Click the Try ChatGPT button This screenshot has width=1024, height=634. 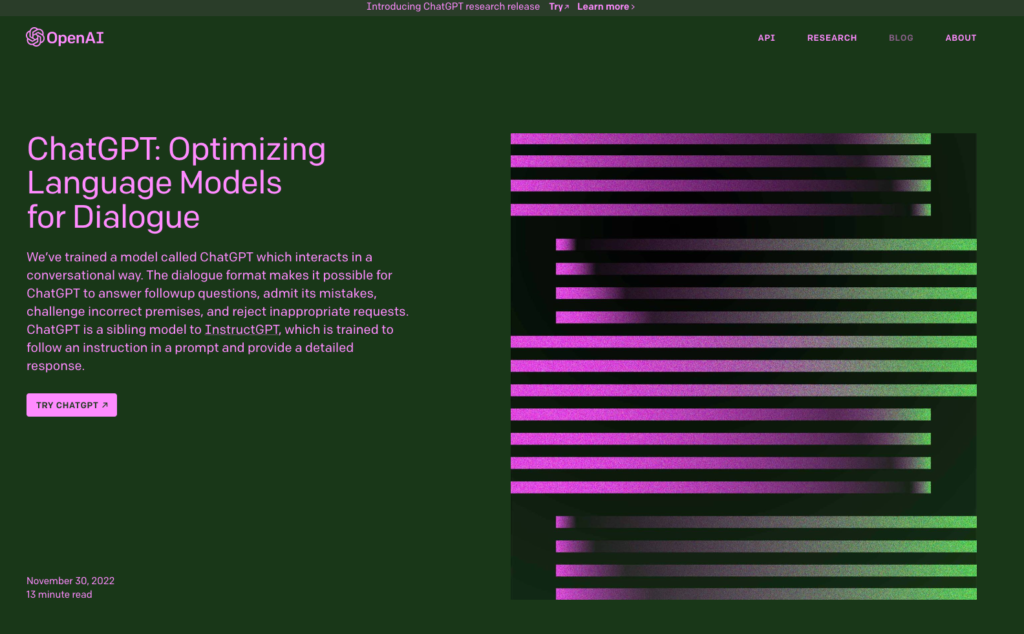pos(72,405)
